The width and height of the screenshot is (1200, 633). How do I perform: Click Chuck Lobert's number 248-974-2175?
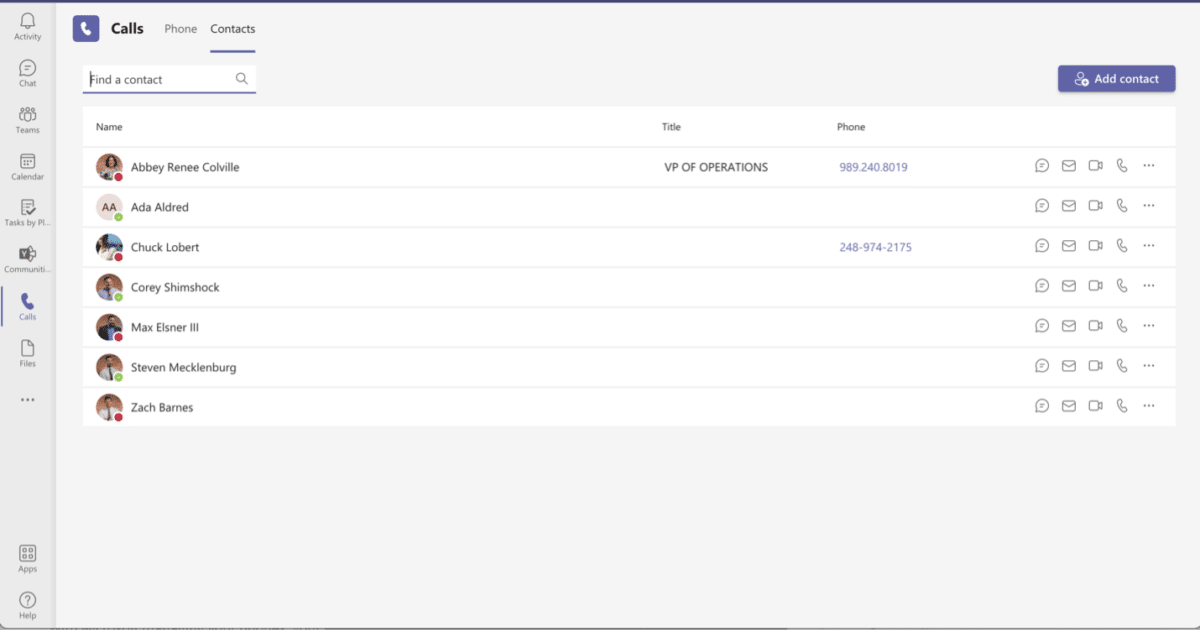875,247
